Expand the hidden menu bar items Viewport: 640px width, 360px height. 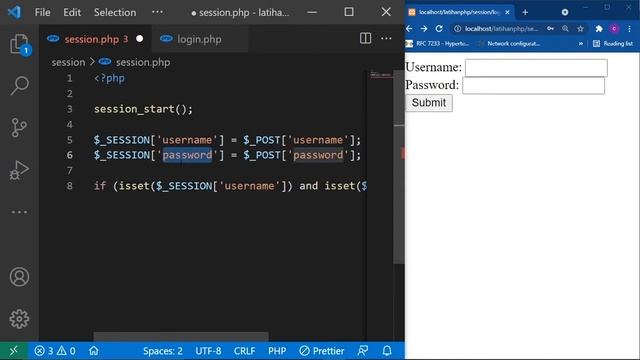pyautogui.click(x=157, y=12)
